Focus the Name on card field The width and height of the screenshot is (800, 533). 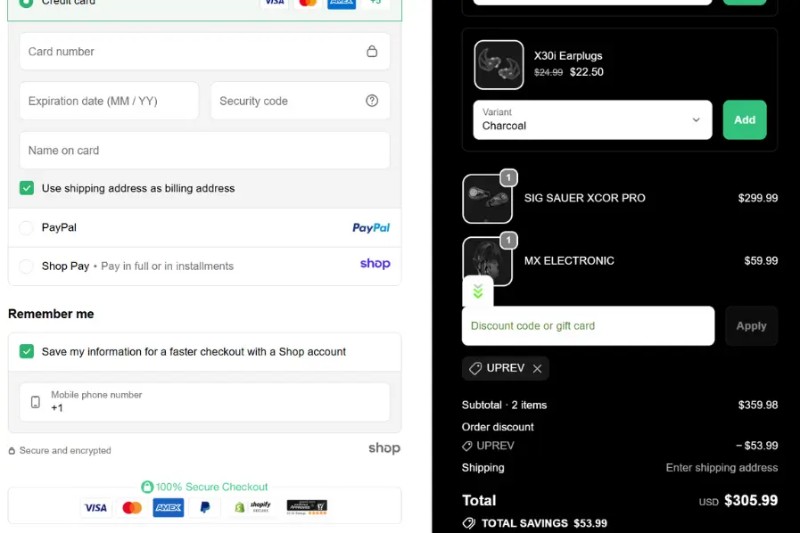205,150
